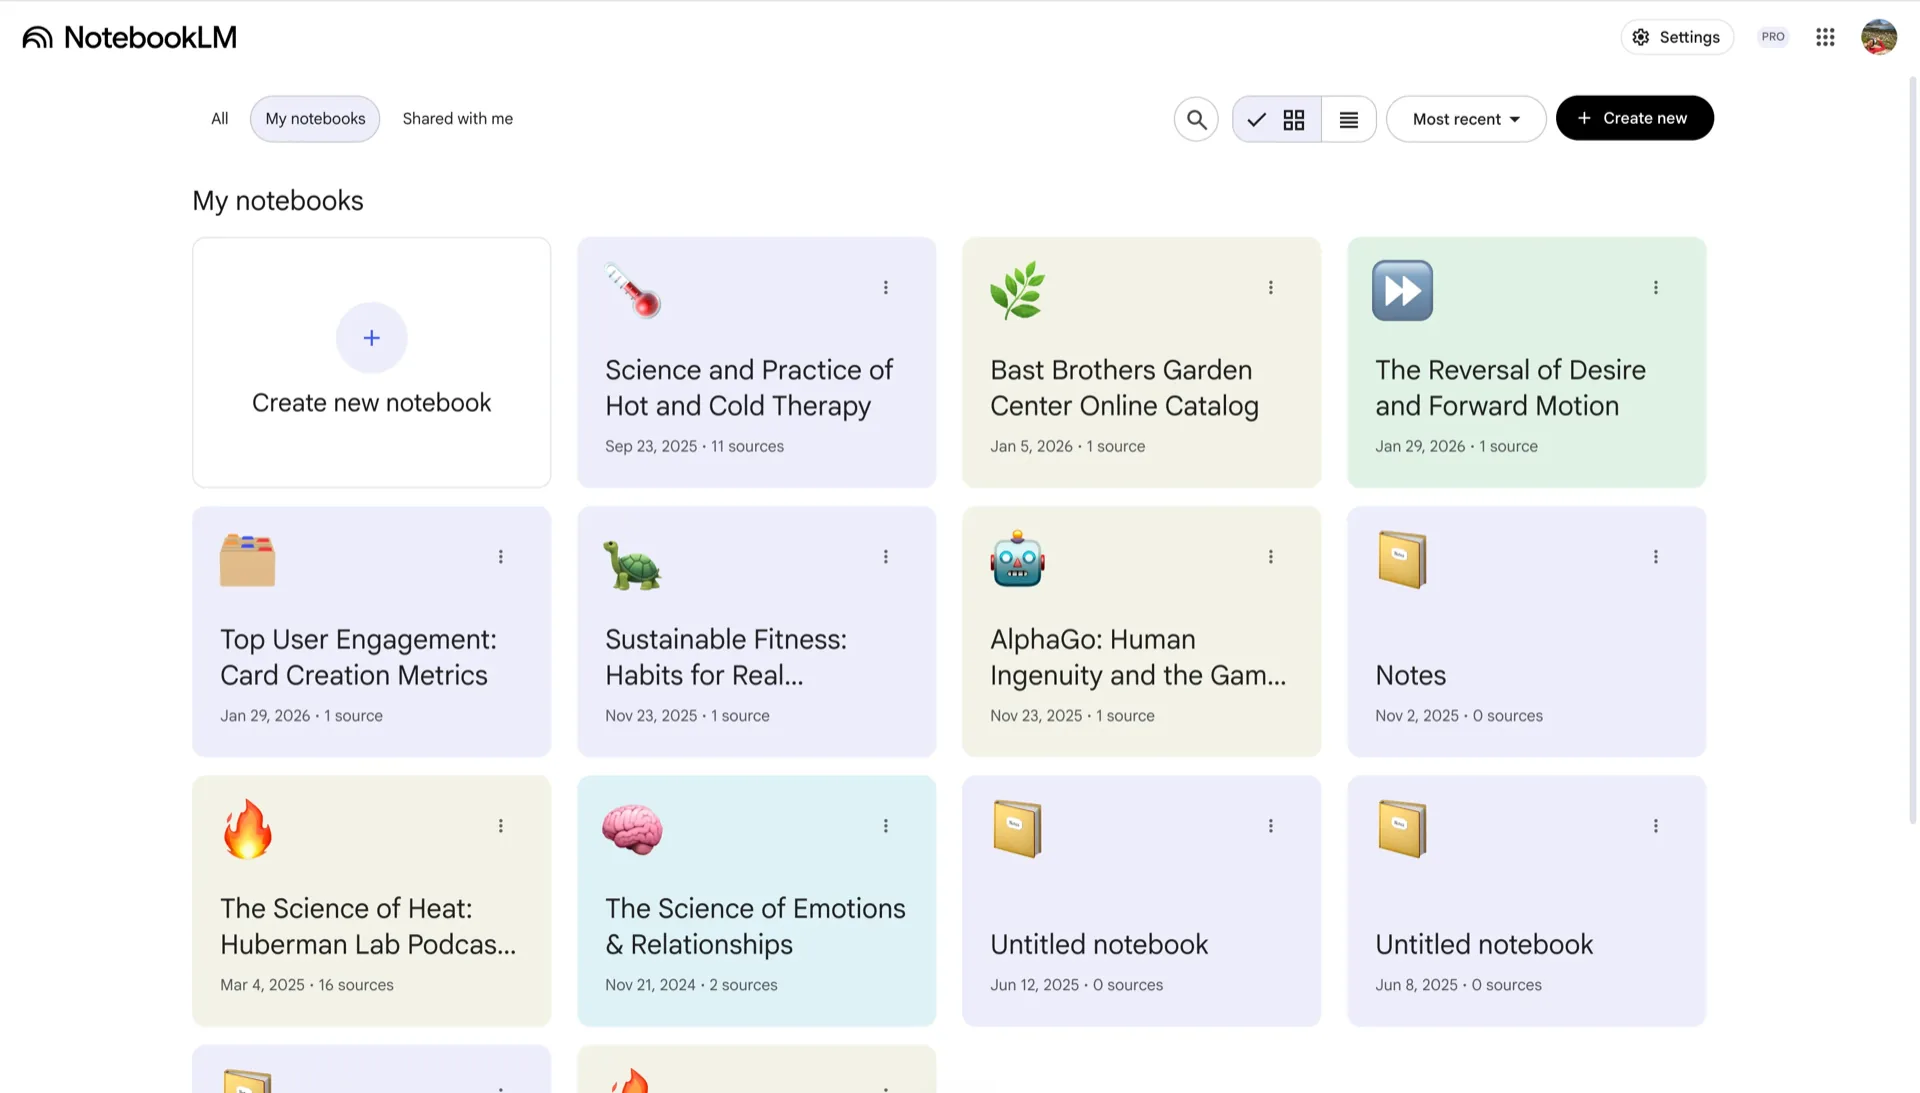This screenshot has width=1920, height=1093.
Task: Open options for Untitled notebook Jun 8
Action: pos(1656,826)
